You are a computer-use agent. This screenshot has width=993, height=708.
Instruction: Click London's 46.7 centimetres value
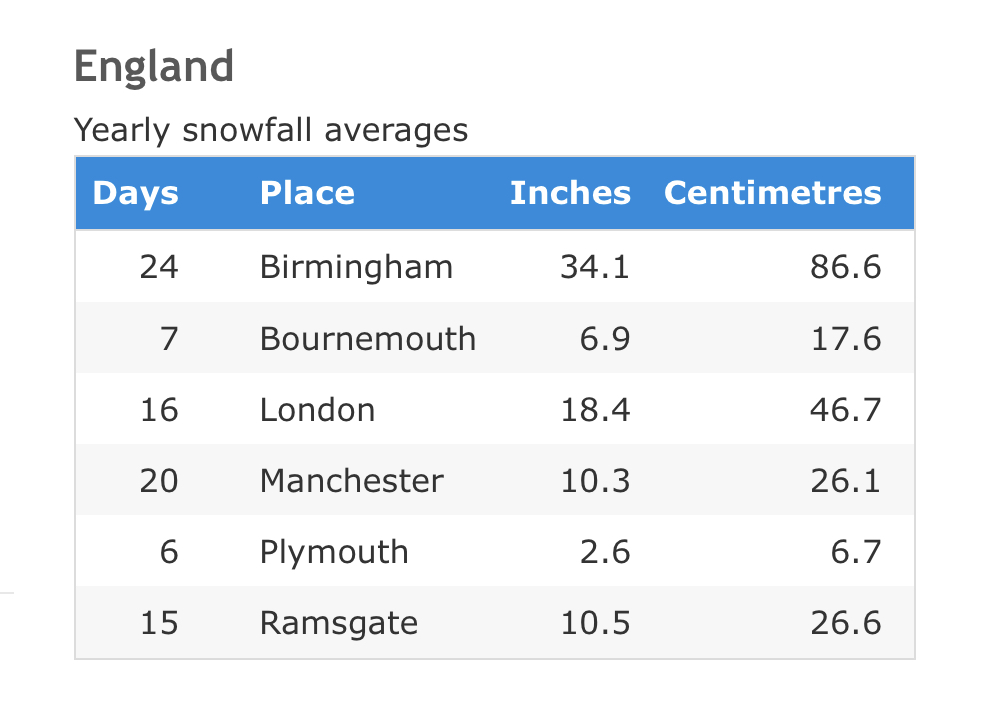845,410
